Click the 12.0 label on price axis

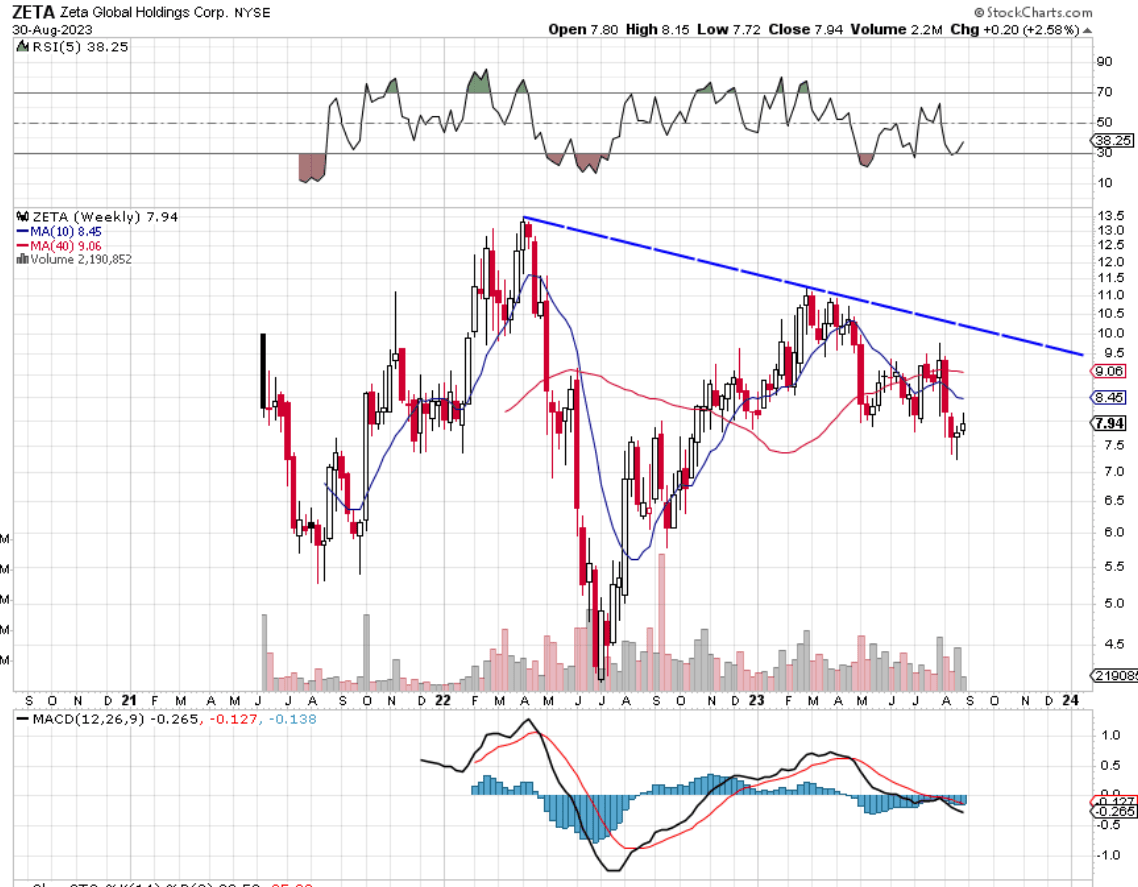pyautogui.click(x=1111, y=262)
